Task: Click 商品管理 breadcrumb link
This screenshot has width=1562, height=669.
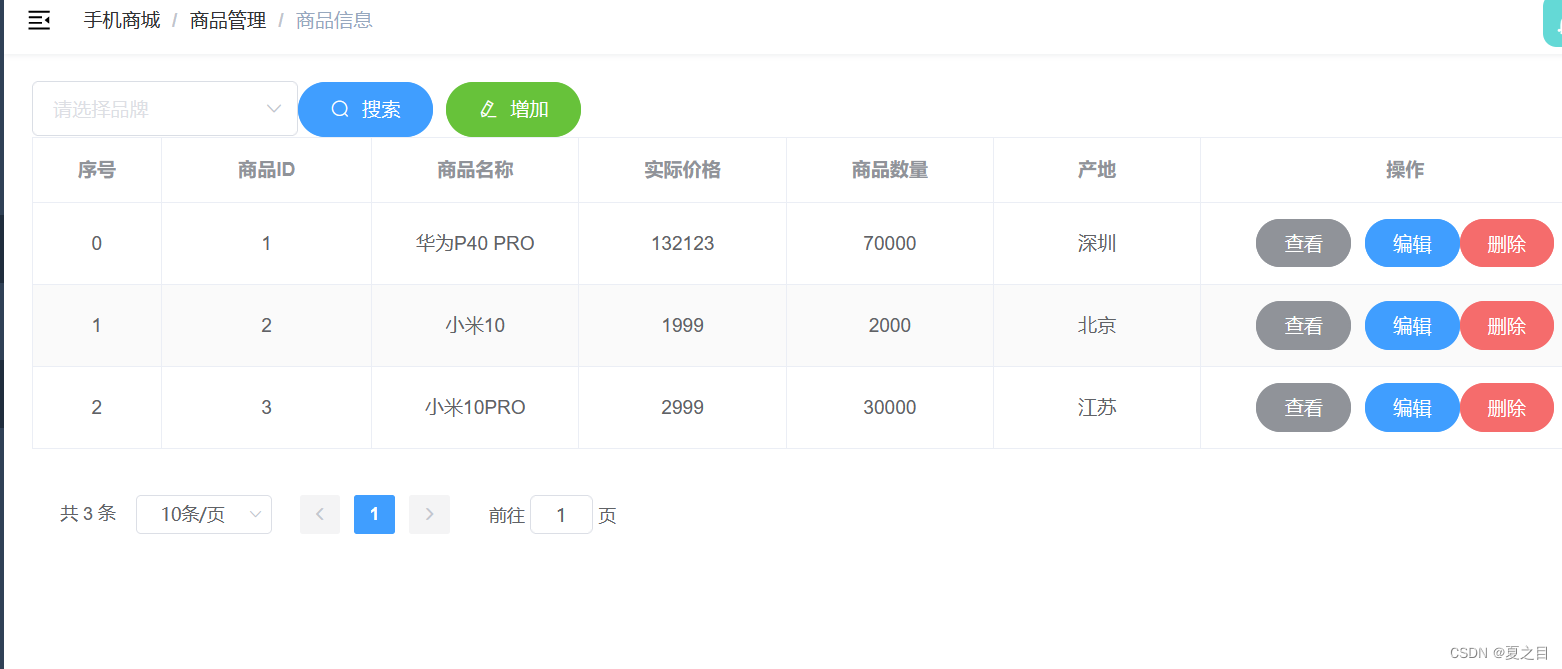Action: coord(228,21)
